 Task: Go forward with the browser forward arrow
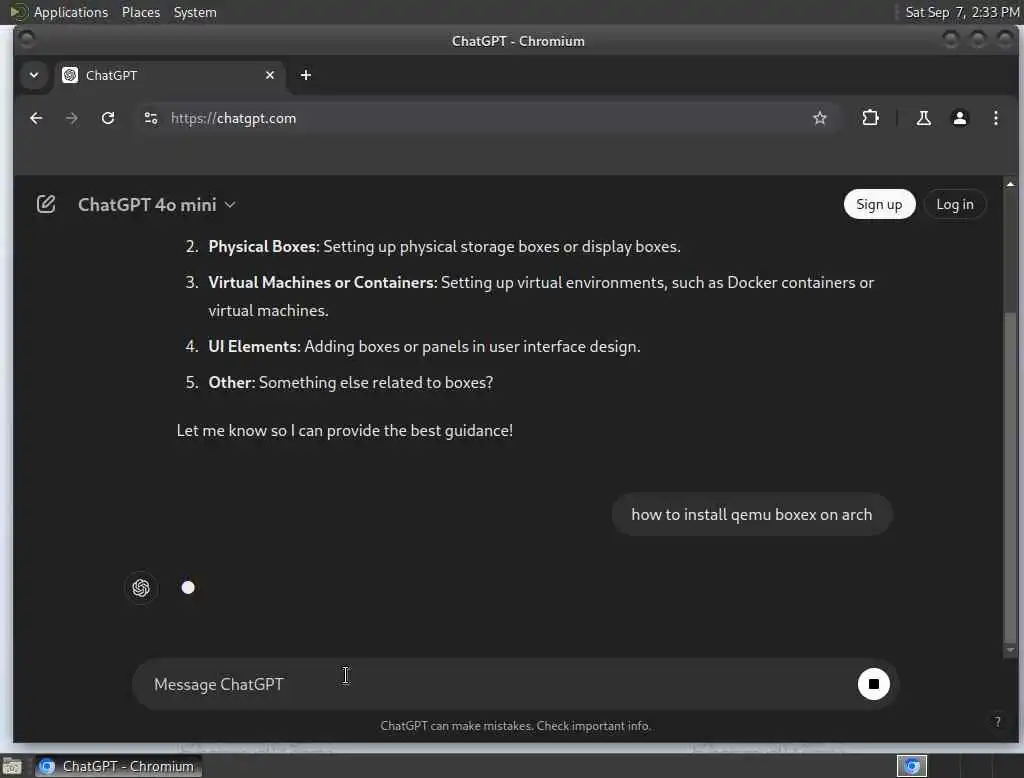[72, 118]
